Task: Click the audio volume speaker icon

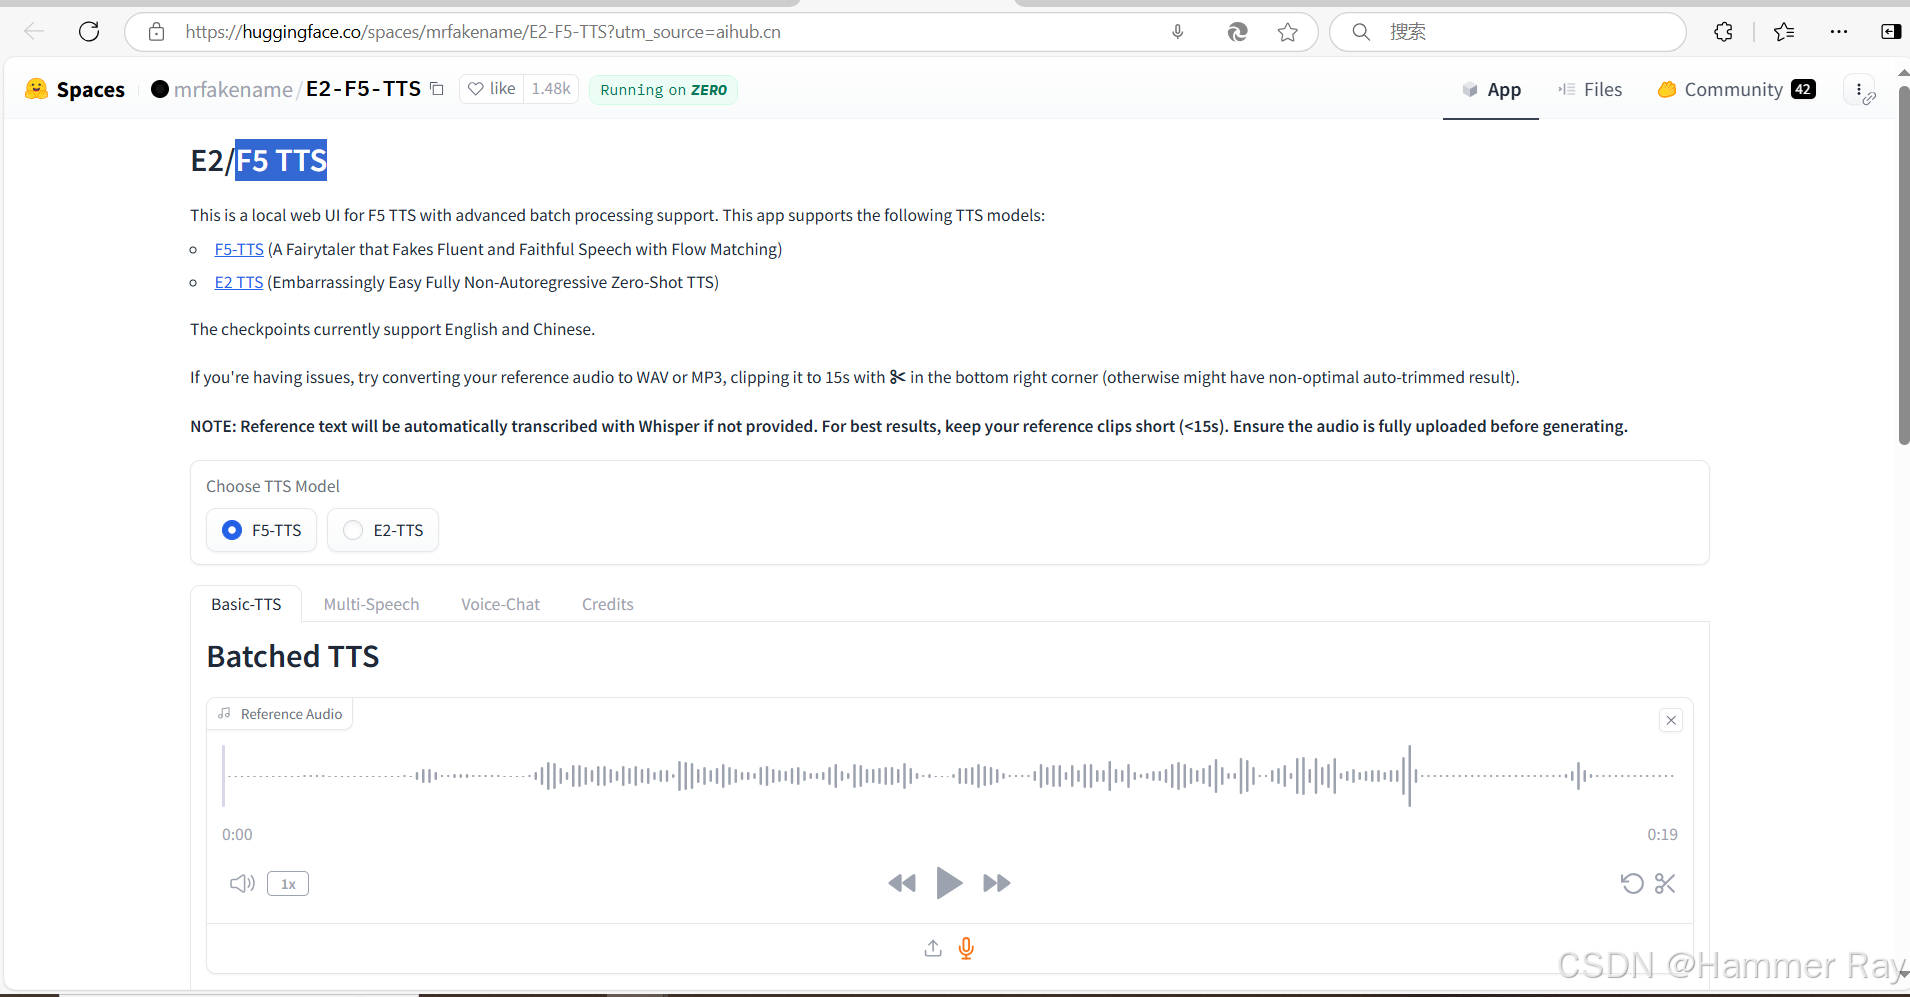Action: click(242, 883)
